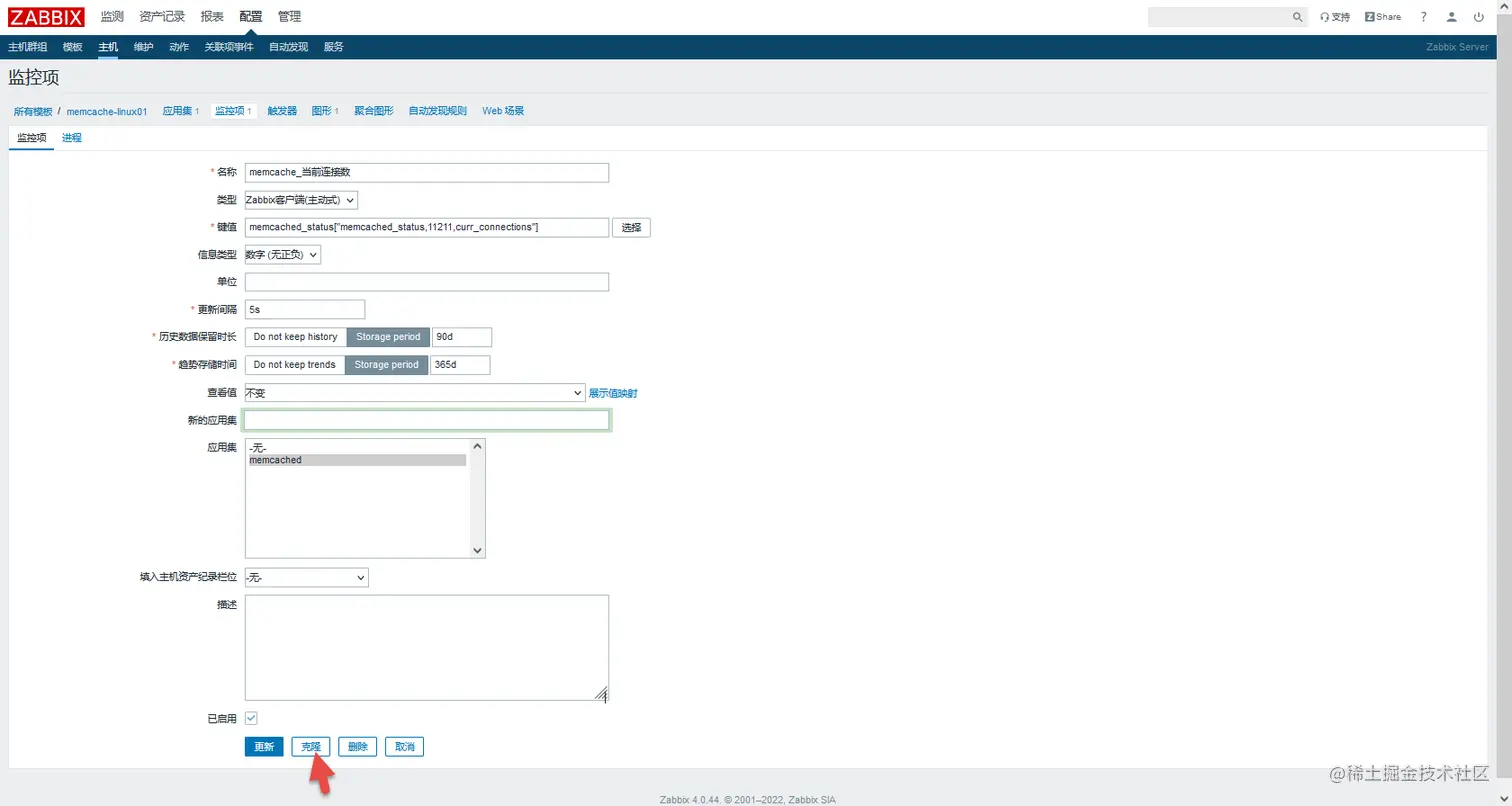Click the 365d trend period field
This screenshot has width=1512, height=806.
coord(460,365)
